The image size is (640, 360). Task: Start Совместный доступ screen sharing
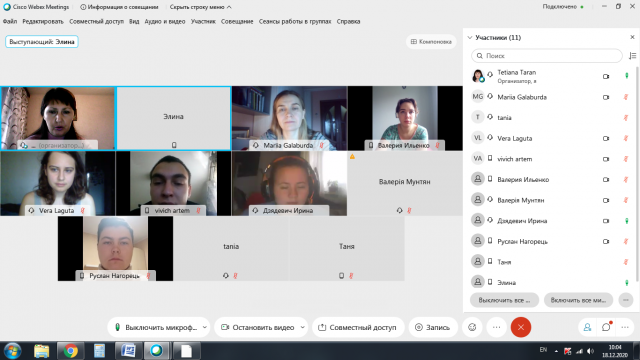(358, 327)
